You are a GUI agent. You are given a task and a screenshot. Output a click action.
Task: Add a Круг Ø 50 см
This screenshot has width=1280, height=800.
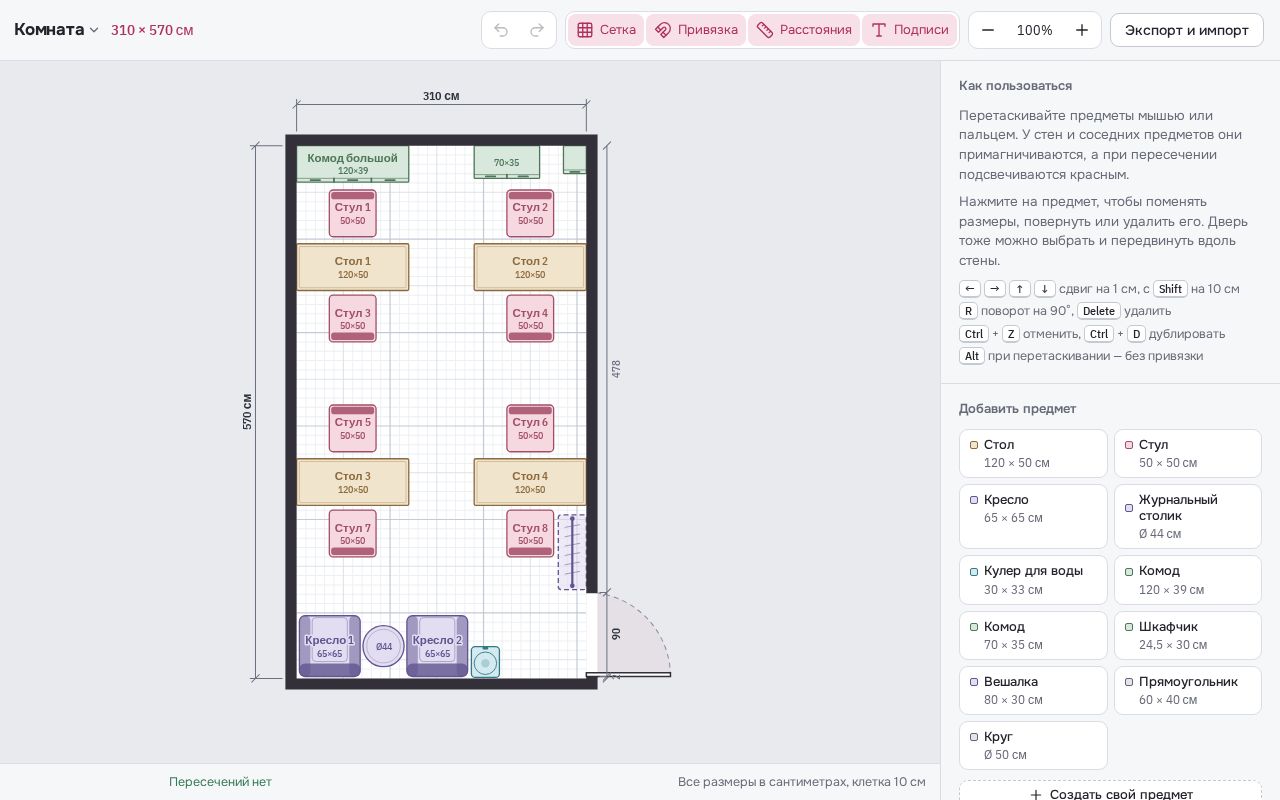tap(1033, 746)
